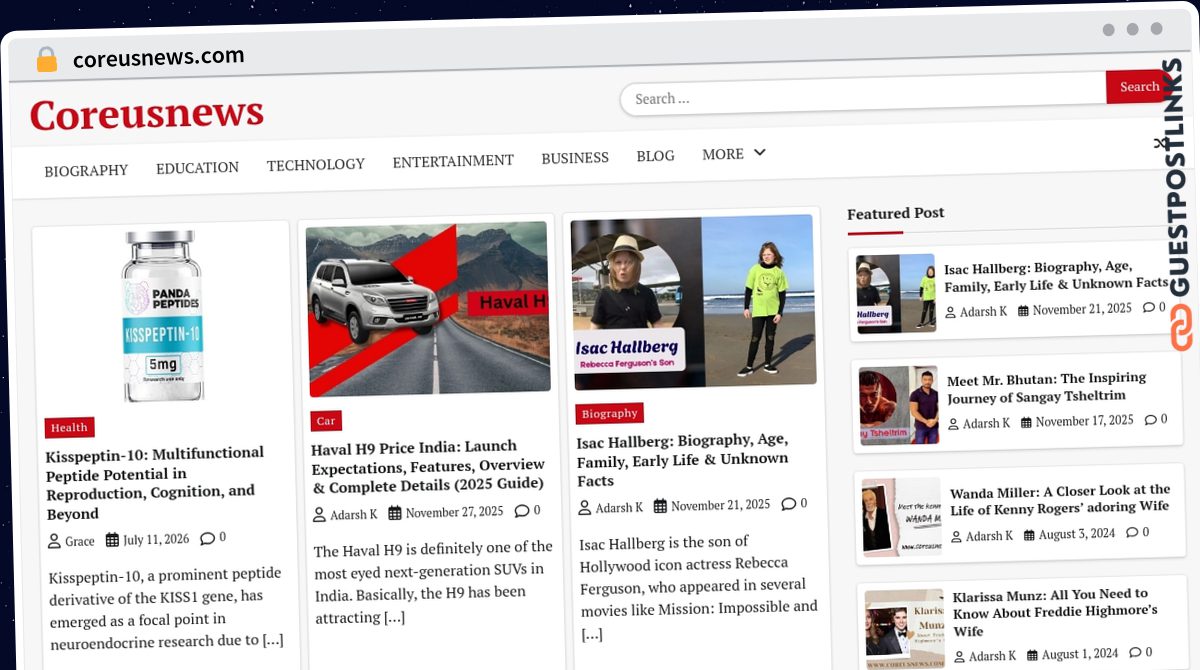
Task: Open the Education menu item
Action: pos(197,167)
